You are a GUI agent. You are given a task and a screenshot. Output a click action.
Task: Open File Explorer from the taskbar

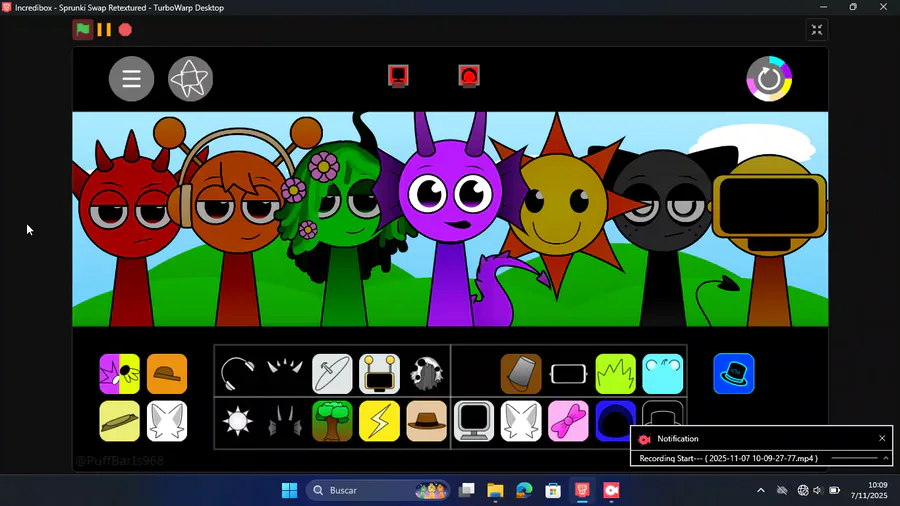click(495, 491)
